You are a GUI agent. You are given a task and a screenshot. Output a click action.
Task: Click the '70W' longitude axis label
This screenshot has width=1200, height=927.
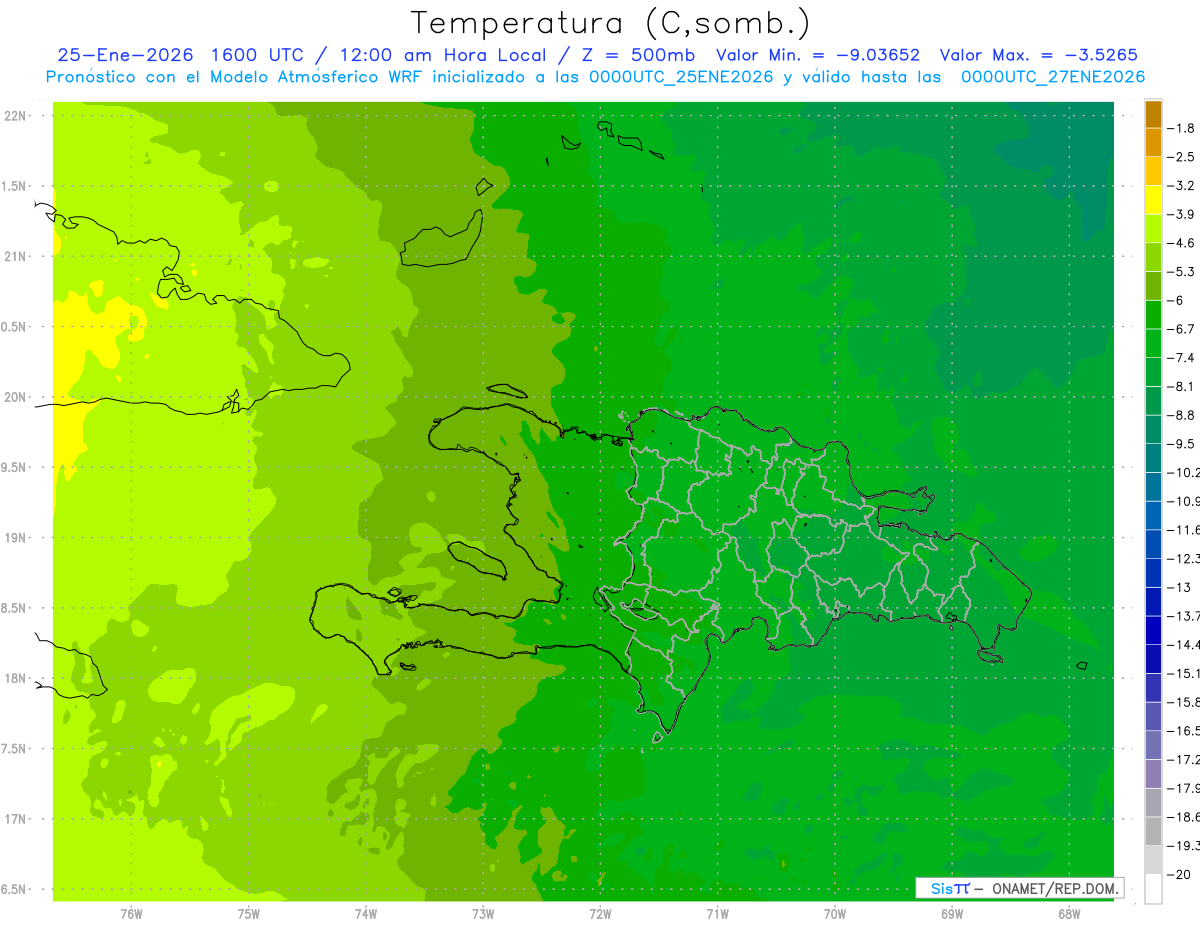(835, 914)
